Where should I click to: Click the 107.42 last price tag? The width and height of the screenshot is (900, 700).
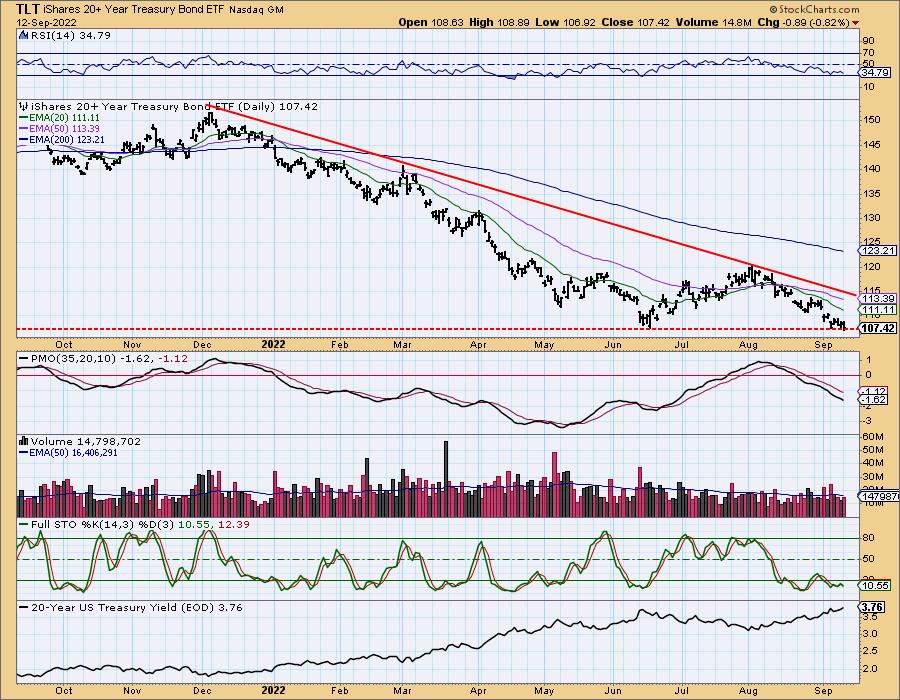[x=877, y=328]
